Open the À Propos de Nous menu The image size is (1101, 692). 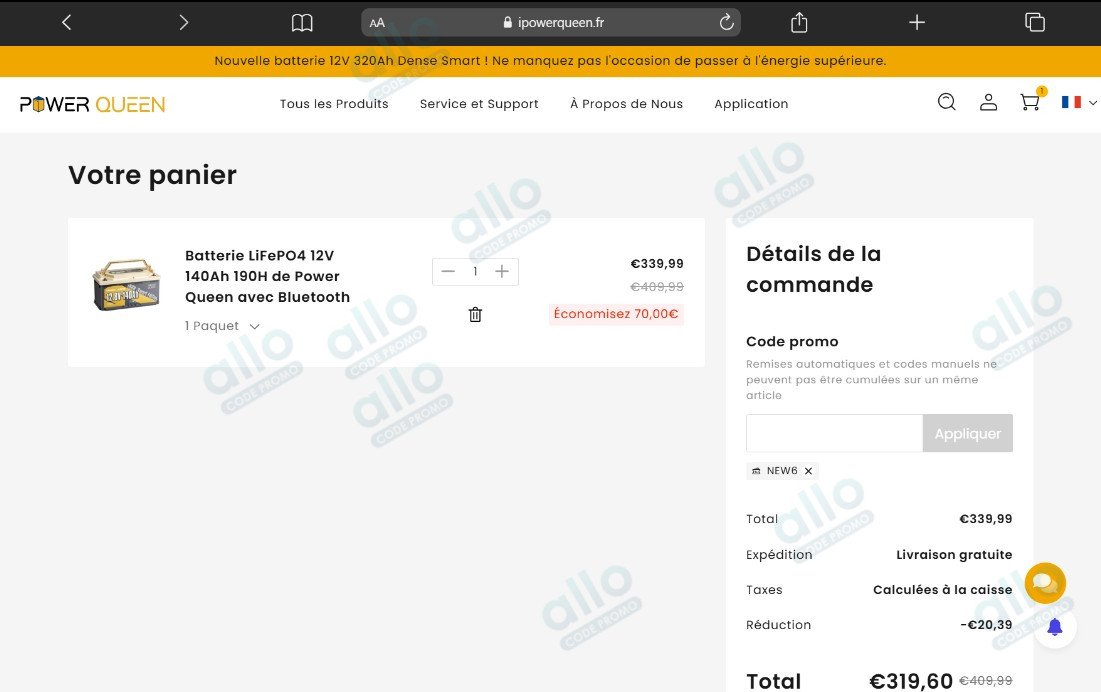(626, 104)
